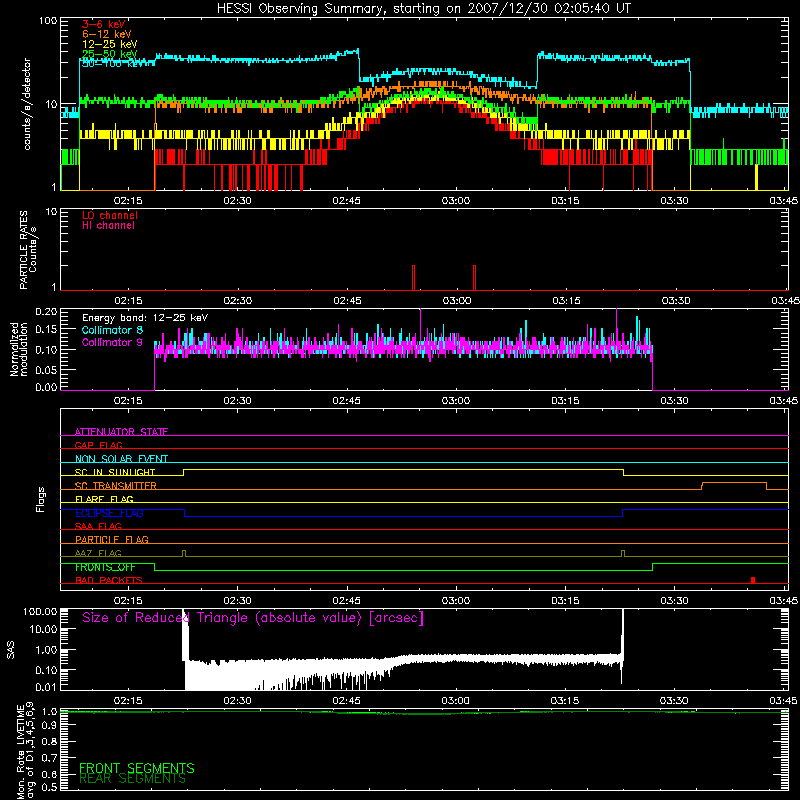
Task: Click the BAD_PACKETS flag label
Action: pyautogui.click(x=109, y=580)
